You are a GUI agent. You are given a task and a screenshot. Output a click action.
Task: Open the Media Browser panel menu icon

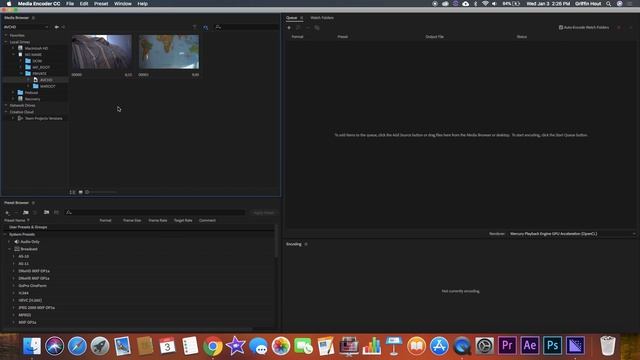(33, 18)
